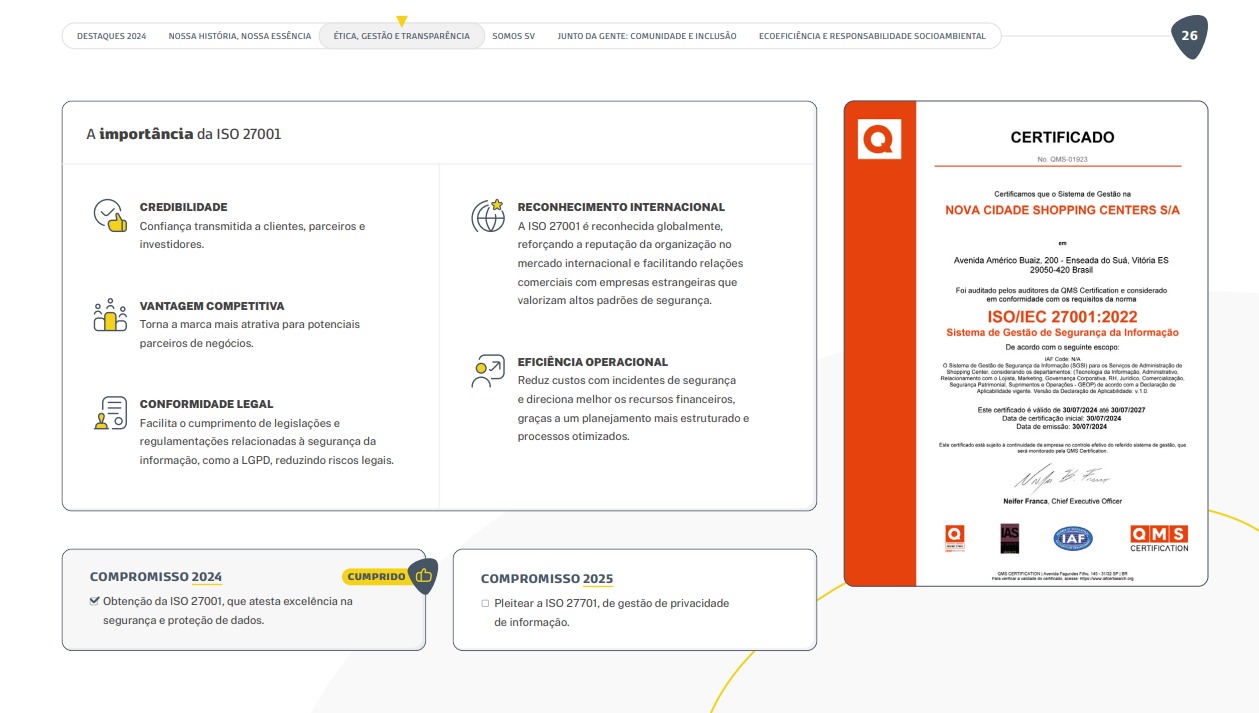Image resolution: width=1259 pixels, height=713 pixels.
Task: Click the Credibilidade thumbs-up checkmark icon
Action: [x=110, y=216]
